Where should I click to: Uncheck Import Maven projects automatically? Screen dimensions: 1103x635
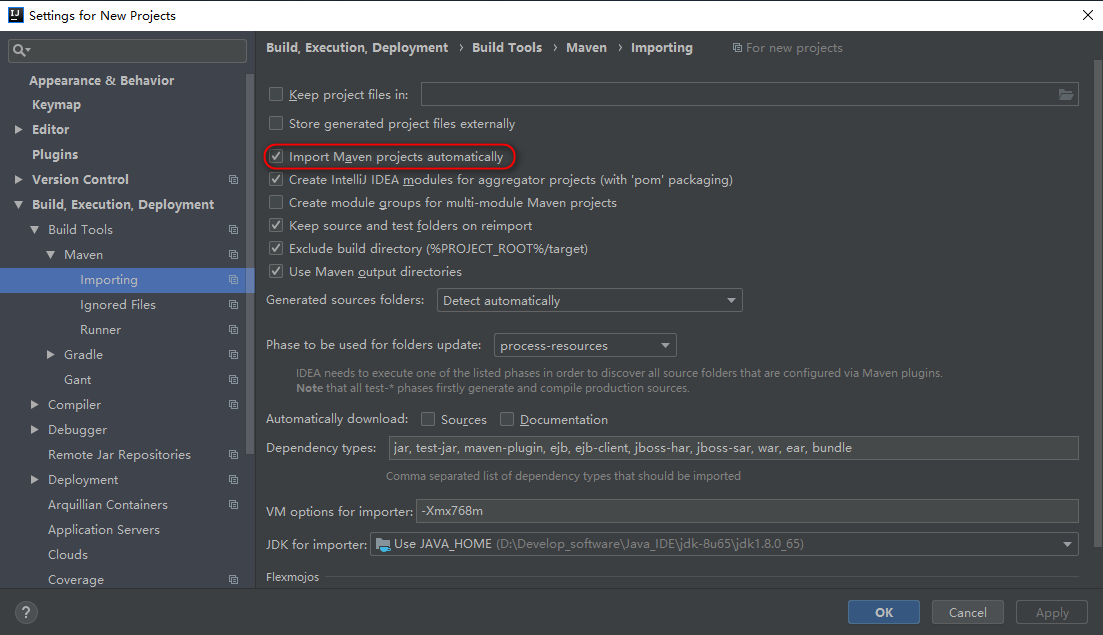(276, 156)
